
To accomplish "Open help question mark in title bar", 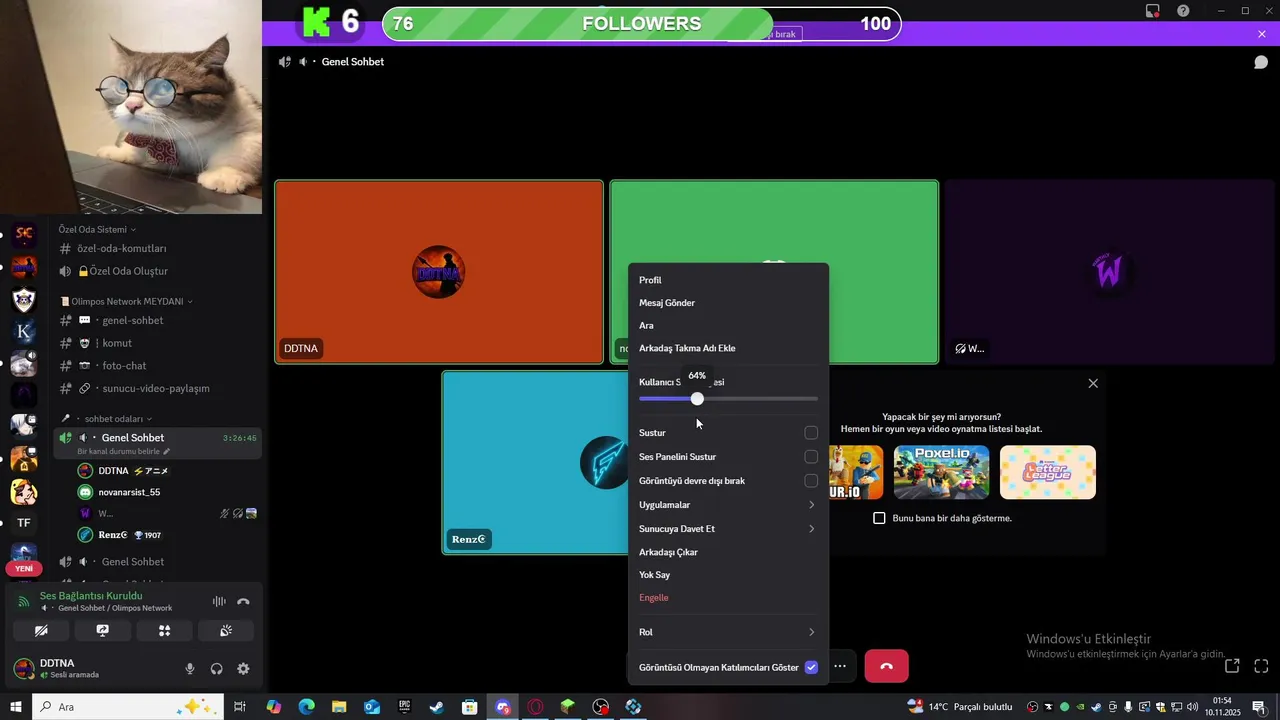I will pyautogui.click(x=1183, y=11).
